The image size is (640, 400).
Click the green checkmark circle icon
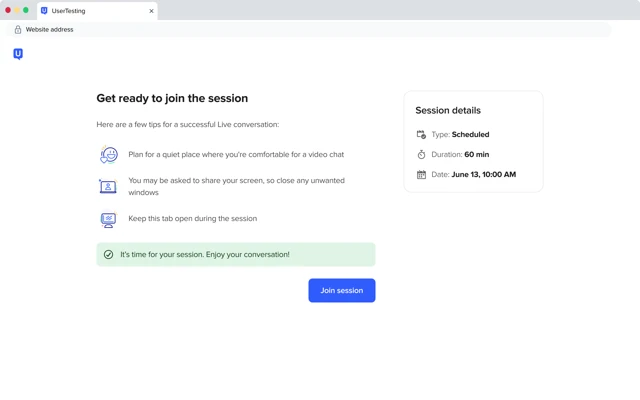pos(108,255)
